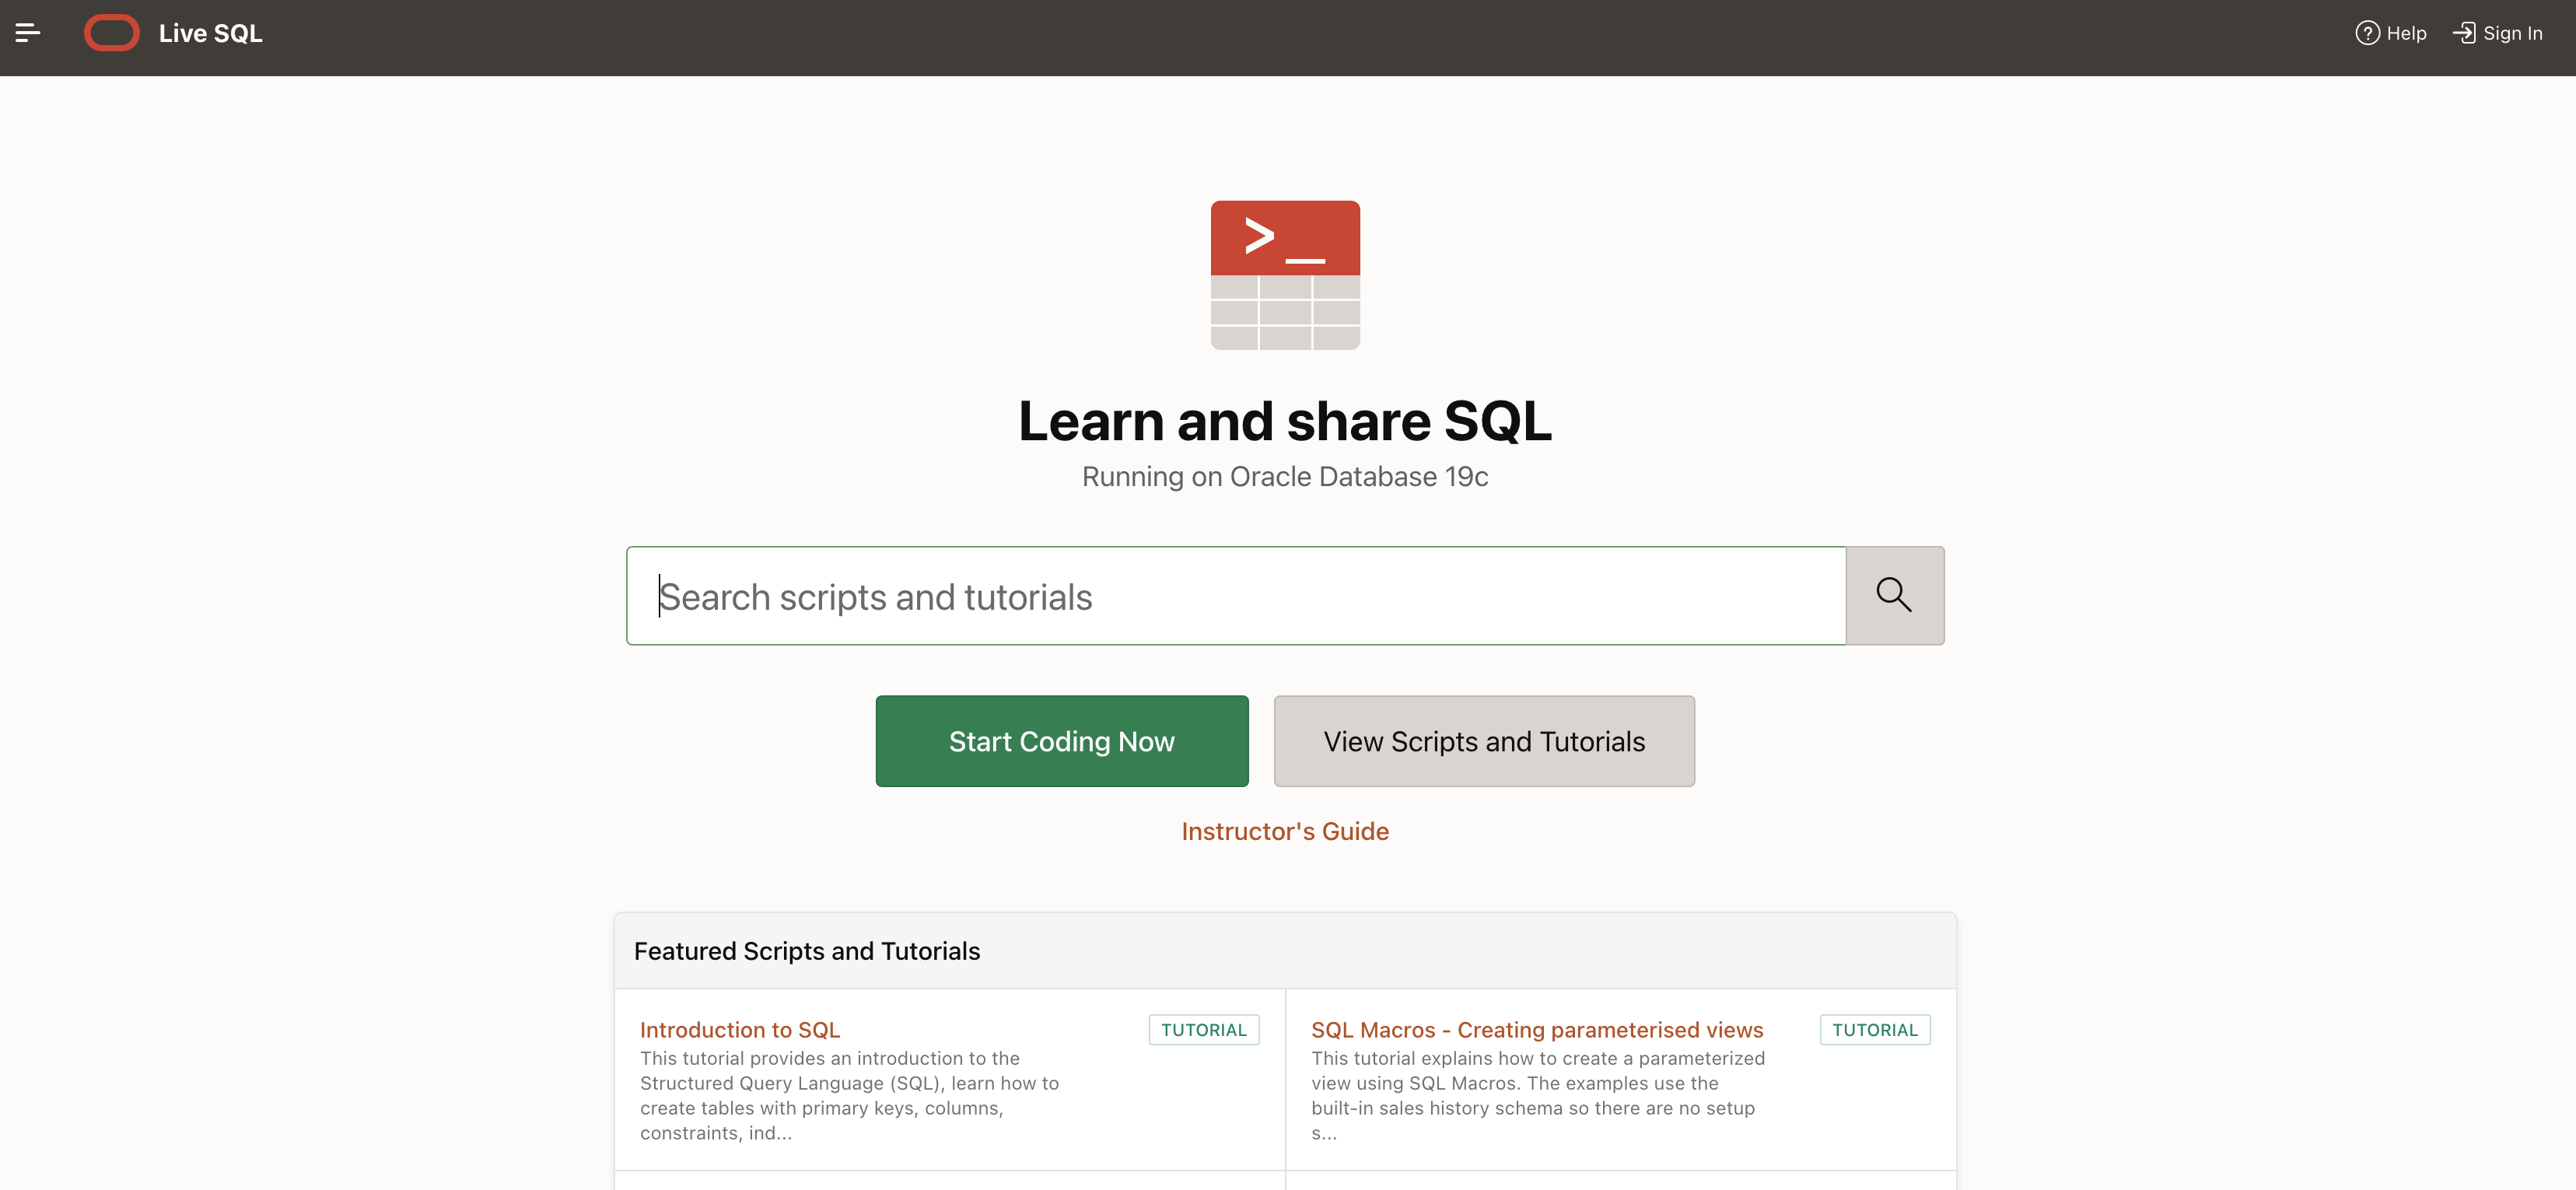Image resolution: width=2576 pixels, height=1190 pixels.
Task: Open SQL Macros parameterised views tutorial
Action: click(x=1537, y=1029)
